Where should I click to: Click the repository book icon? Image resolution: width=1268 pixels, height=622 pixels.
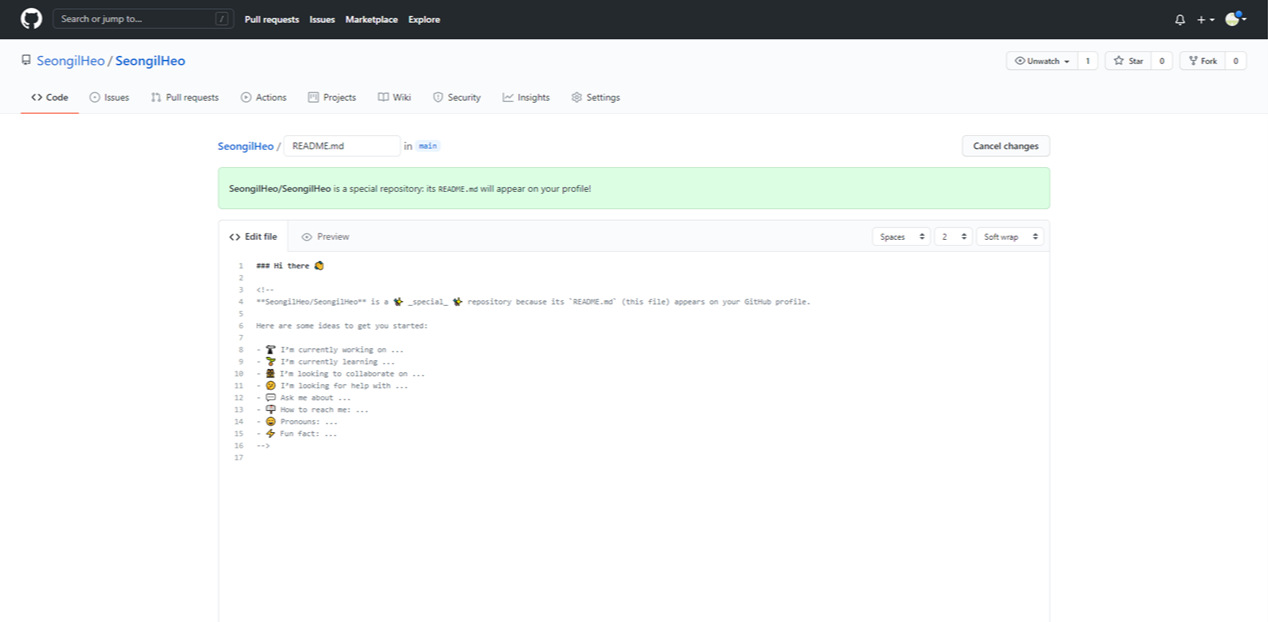point(26,61)
